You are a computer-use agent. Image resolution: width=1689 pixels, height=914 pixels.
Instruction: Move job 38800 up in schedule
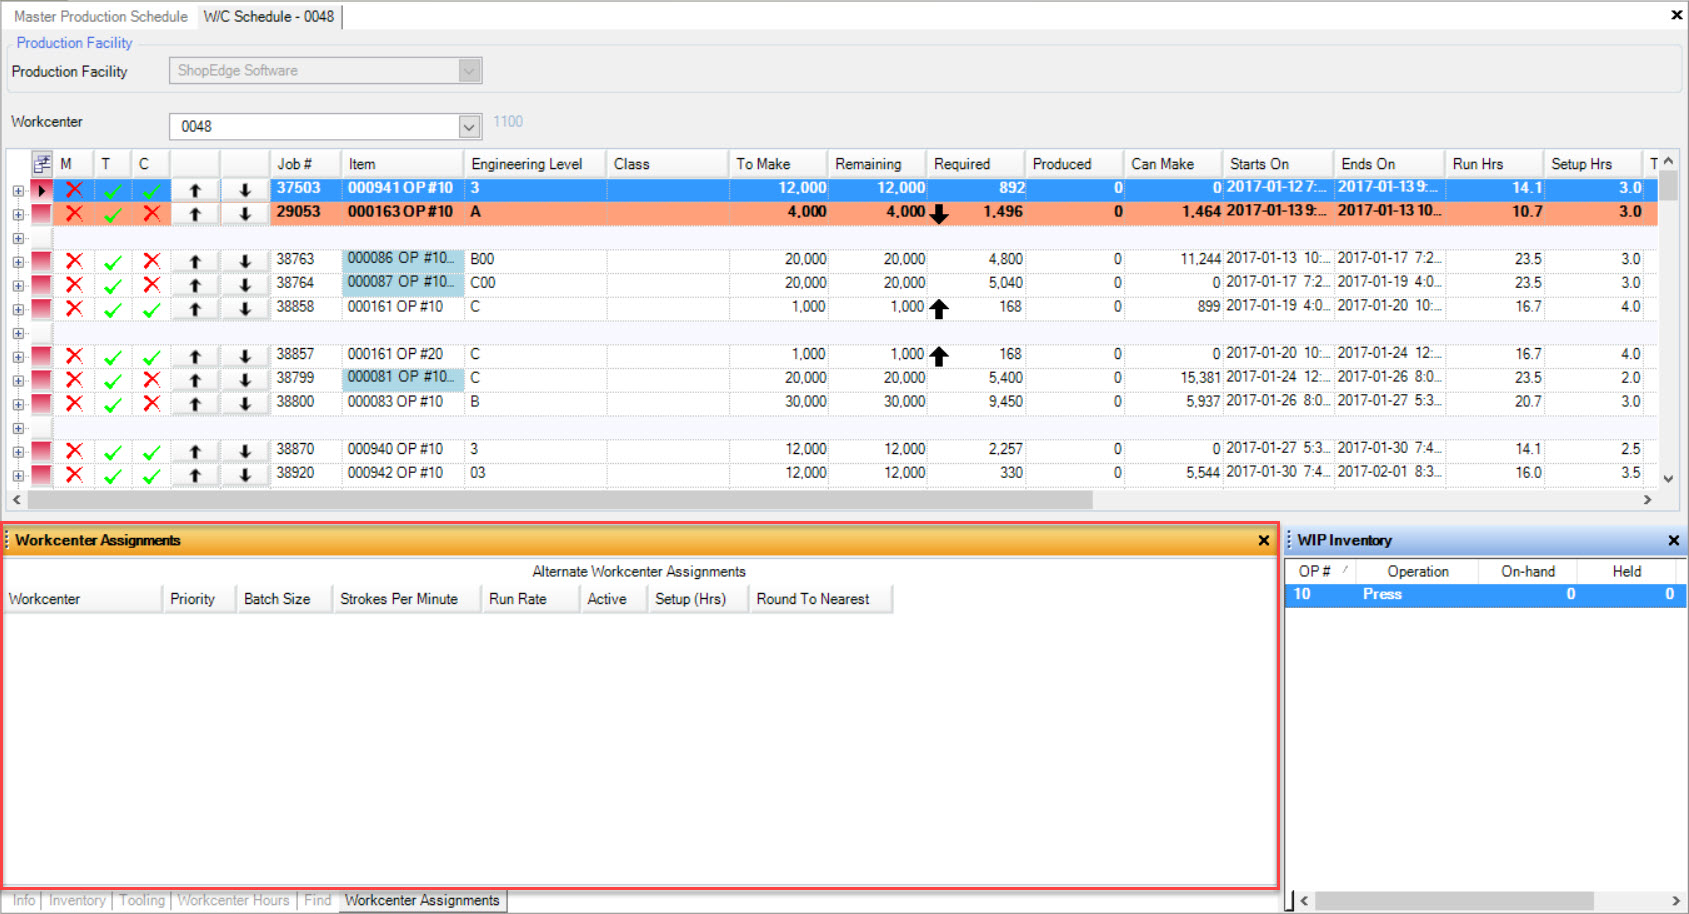tap(195, 404)
